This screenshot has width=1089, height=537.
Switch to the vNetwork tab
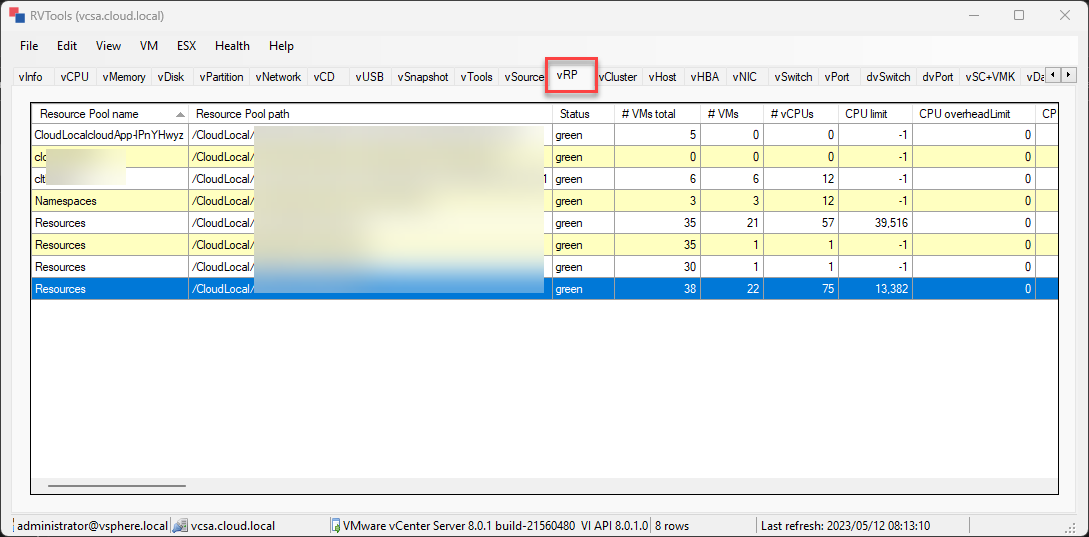click(279, 77)
